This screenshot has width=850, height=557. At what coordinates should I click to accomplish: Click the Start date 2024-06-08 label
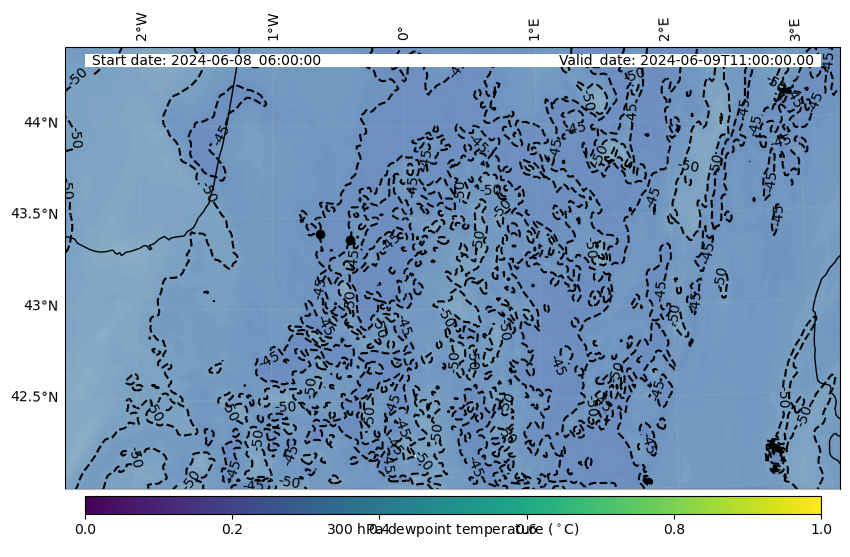pos(206,60)
